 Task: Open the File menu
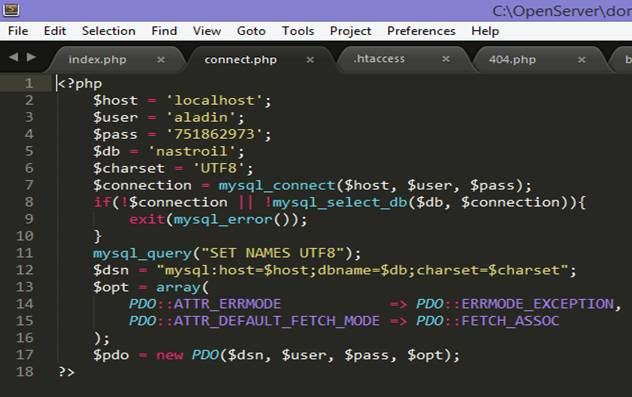pyautogui.click(x=18, y=31)
